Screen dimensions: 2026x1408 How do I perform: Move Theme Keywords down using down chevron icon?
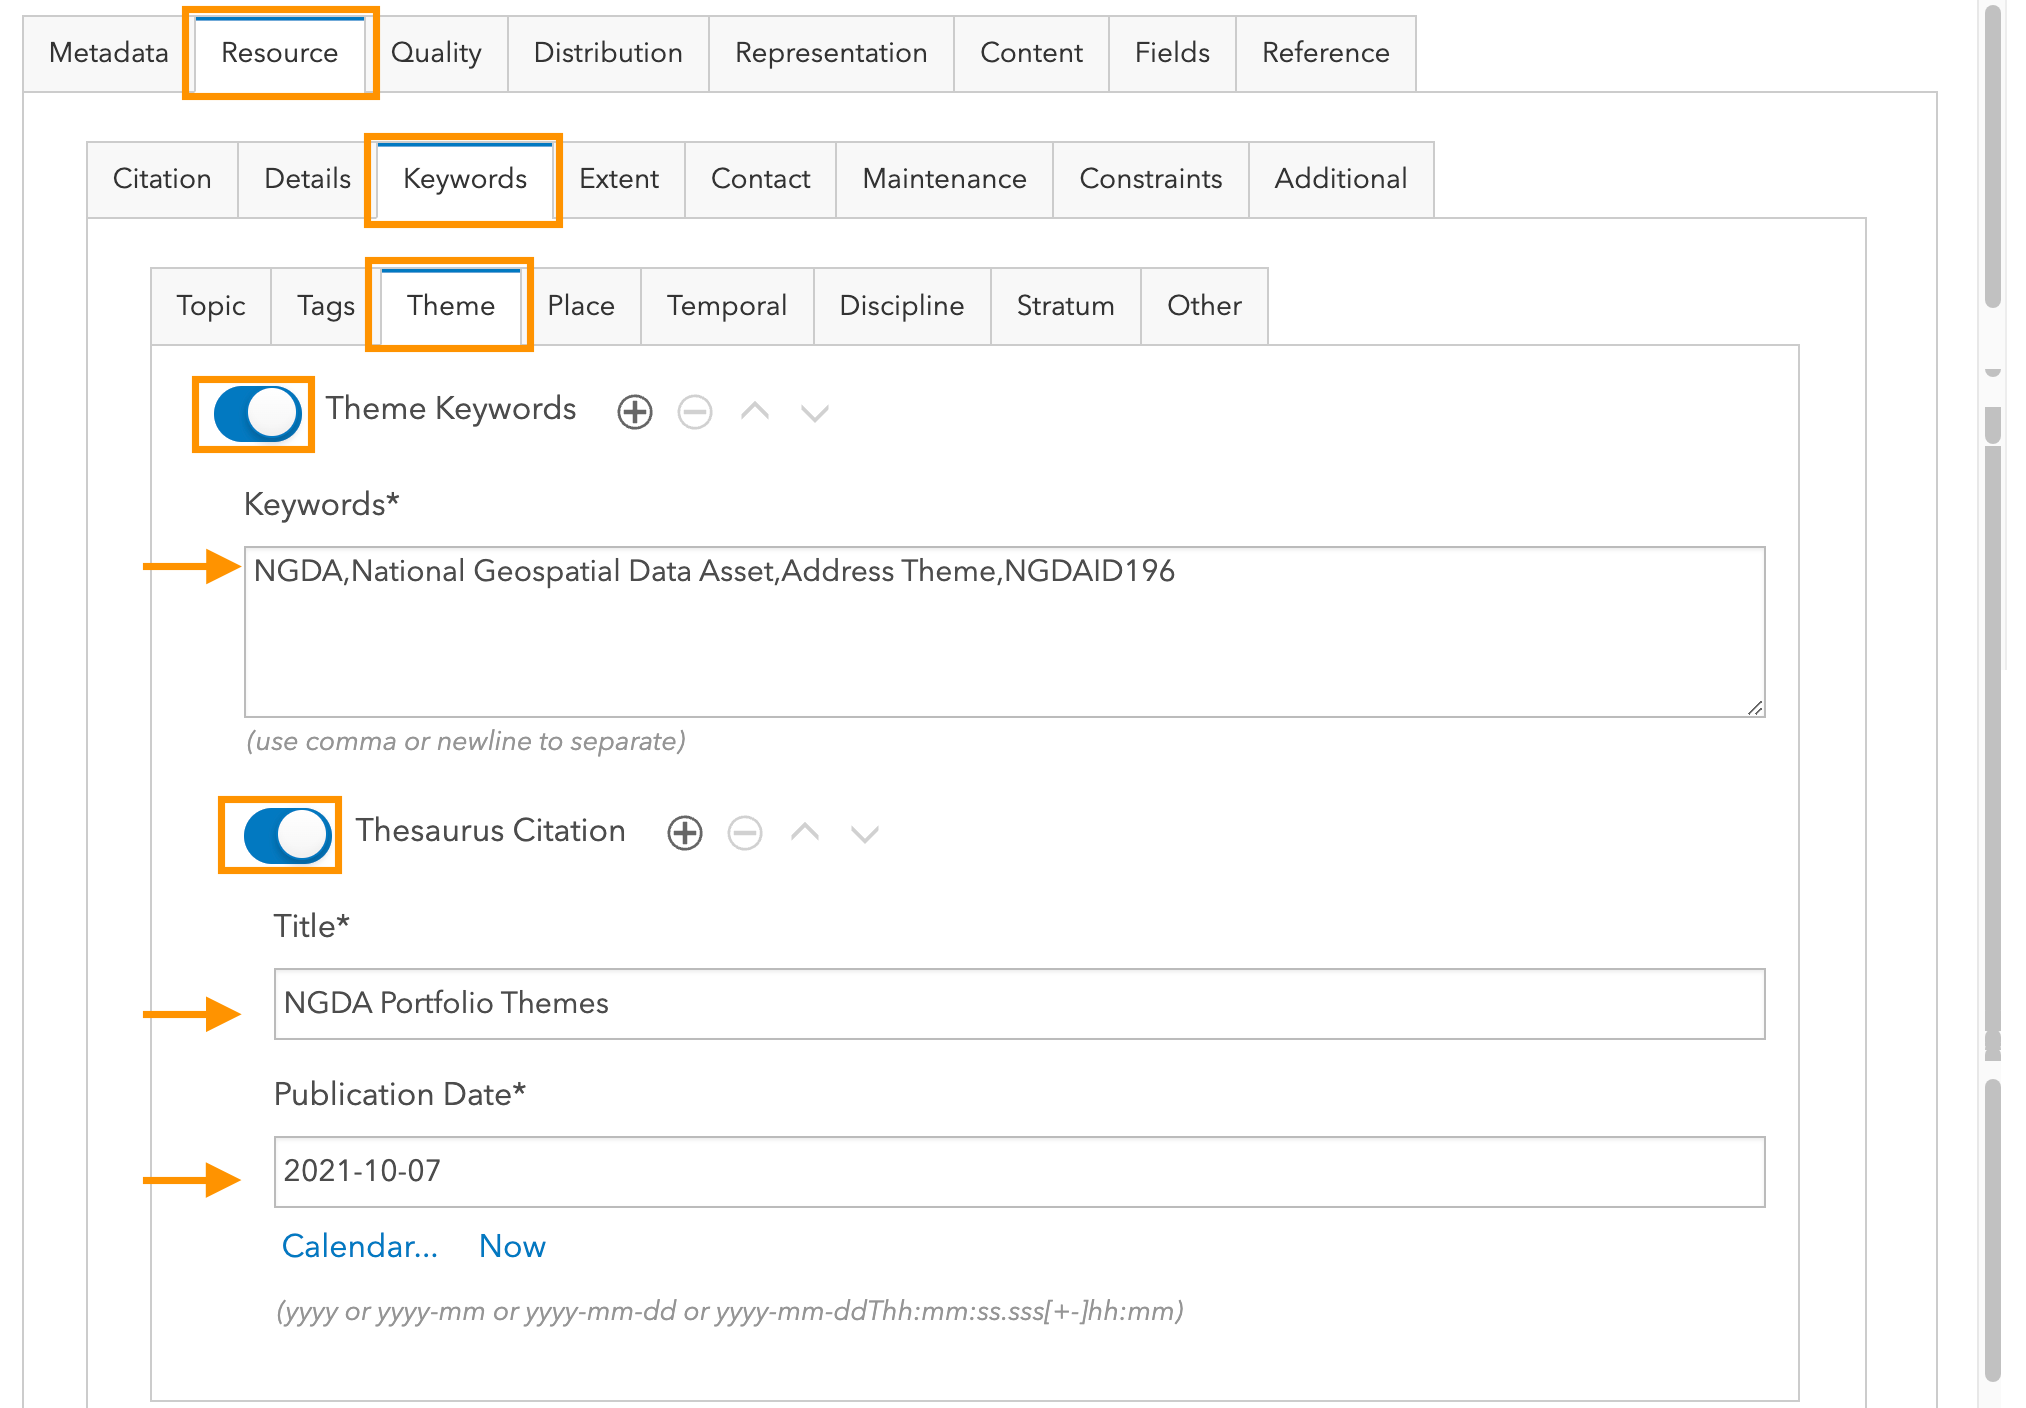click(814, 411)
